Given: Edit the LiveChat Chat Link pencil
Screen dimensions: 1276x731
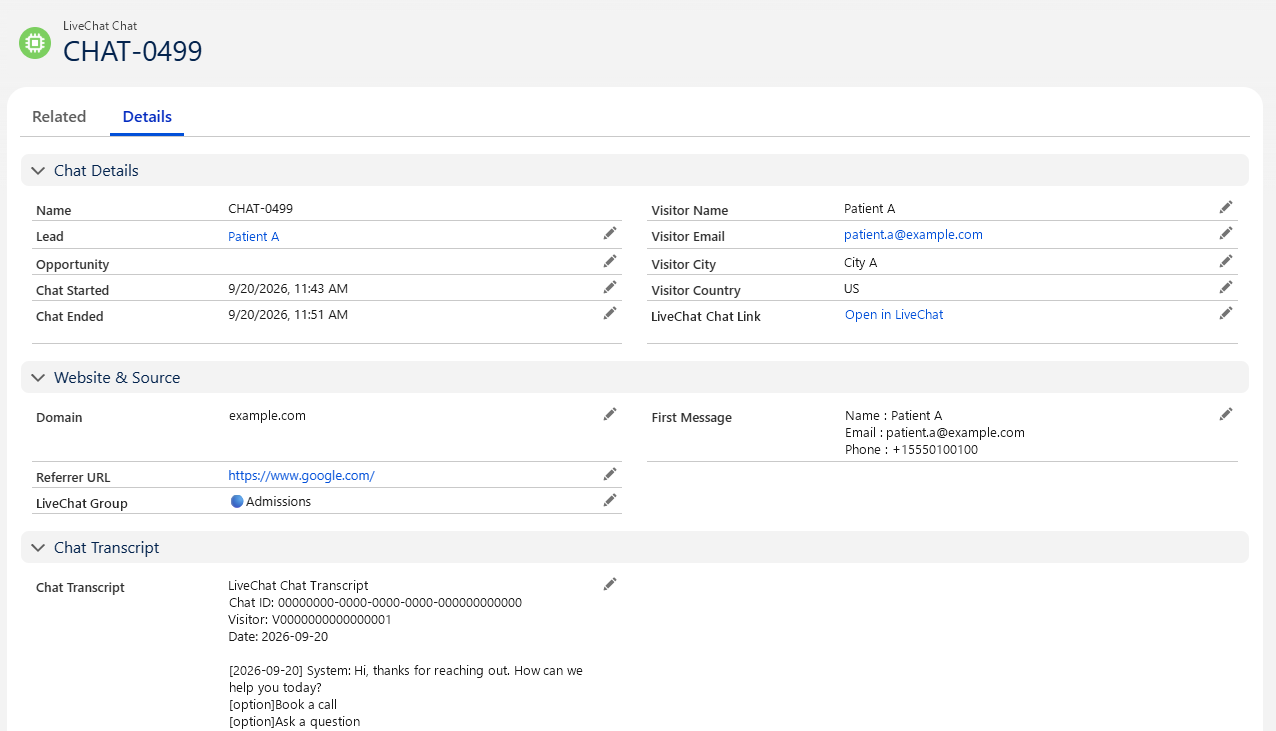Looking at the screenshot, I should coord(1226,313).
